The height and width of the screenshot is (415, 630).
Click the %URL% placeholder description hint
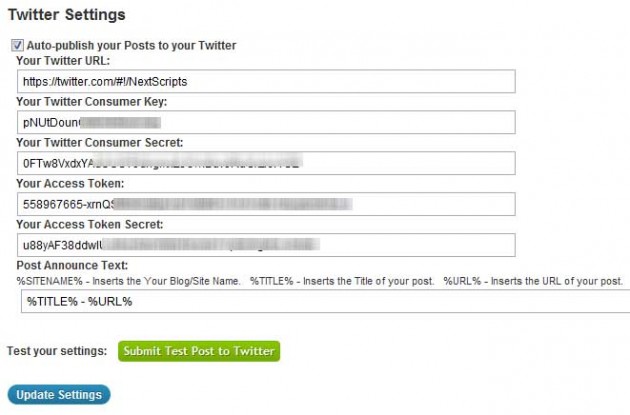pos(533,281)
